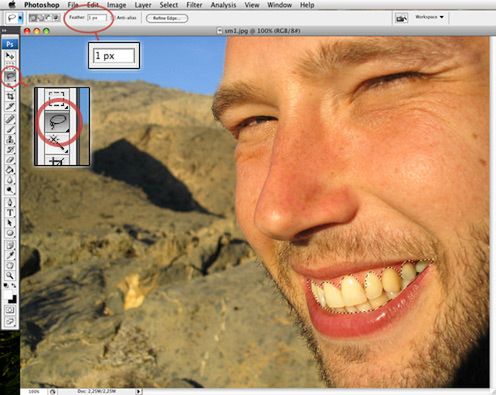The image size is (496, 395).
Task: Change the screen mode from the toolbox
Action: pos(10,322)
